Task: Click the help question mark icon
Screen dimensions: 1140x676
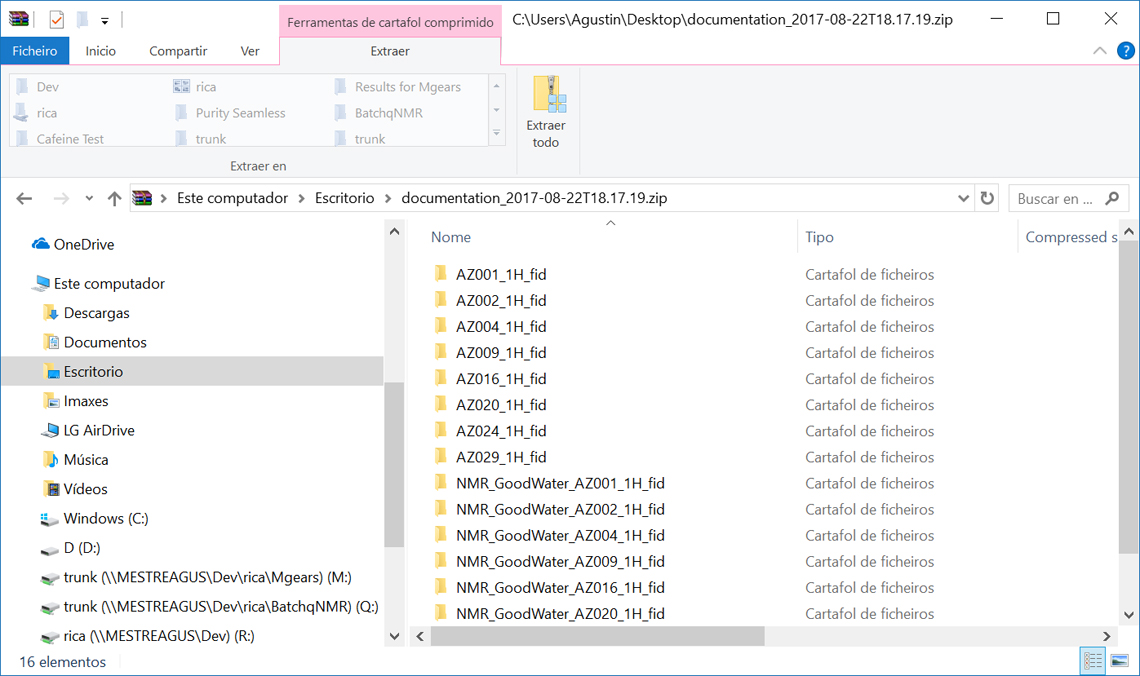Action: (x=1125, y=51)
